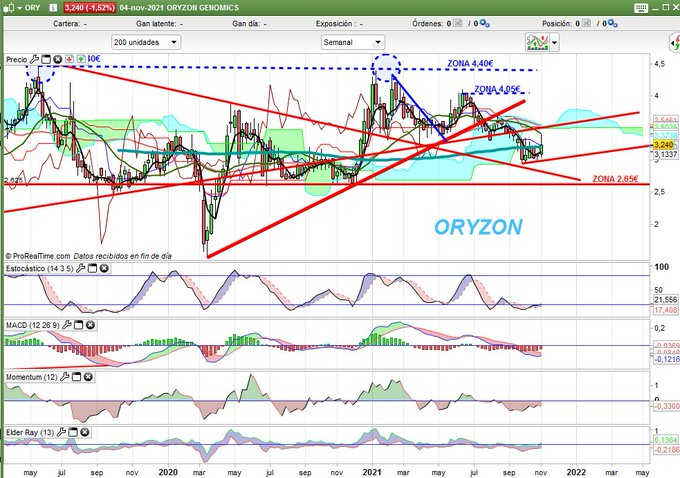
Task: Click the ZONA 2,65€ annotation text
Action: click(615, 179)
